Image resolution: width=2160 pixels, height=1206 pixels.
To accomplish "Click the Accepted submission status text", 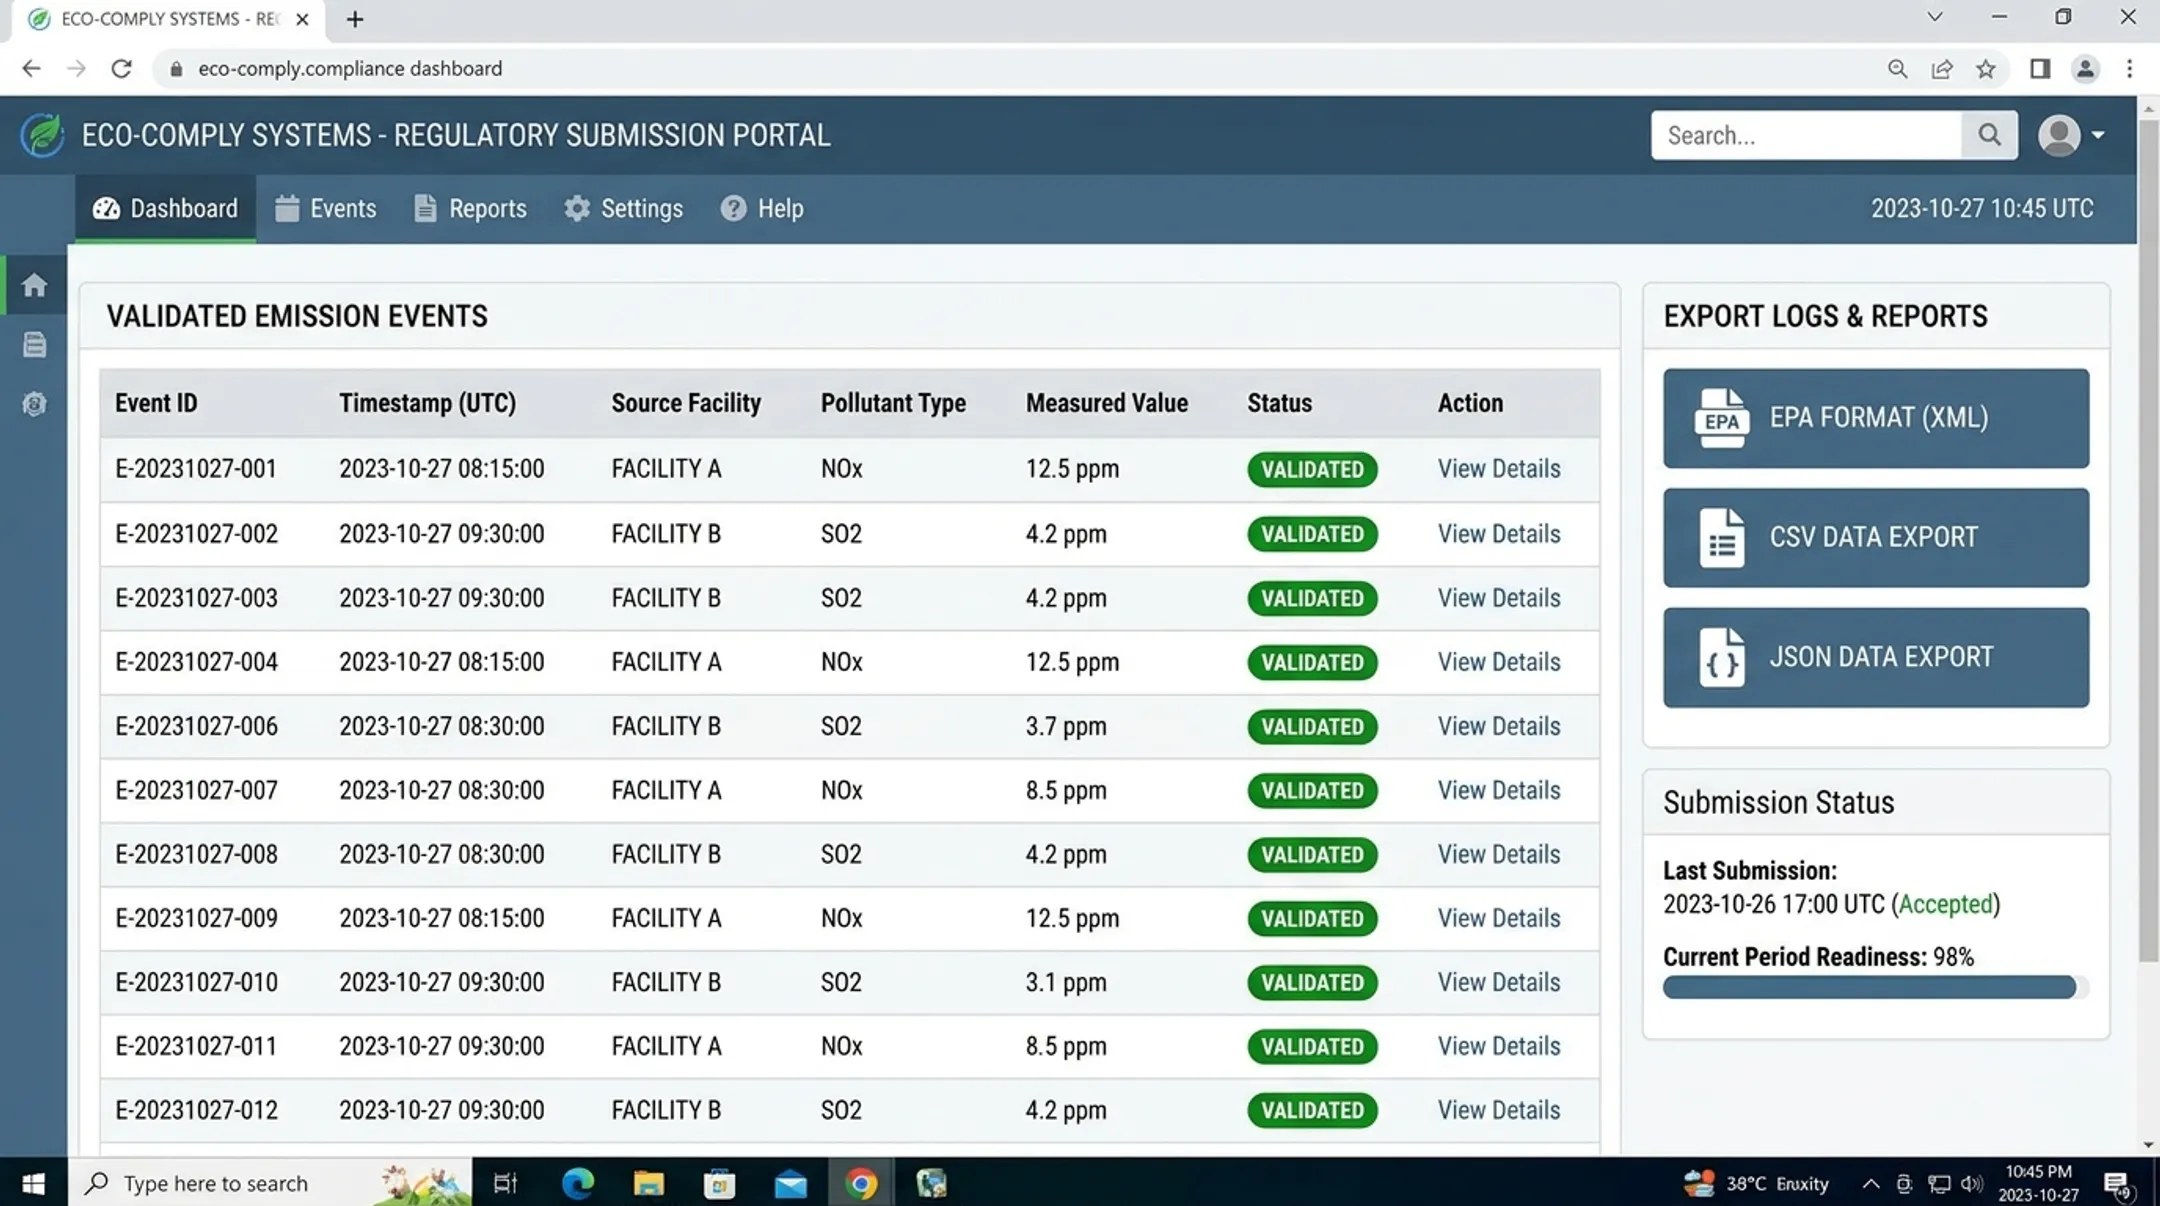I will click(x=1945, y=904).
